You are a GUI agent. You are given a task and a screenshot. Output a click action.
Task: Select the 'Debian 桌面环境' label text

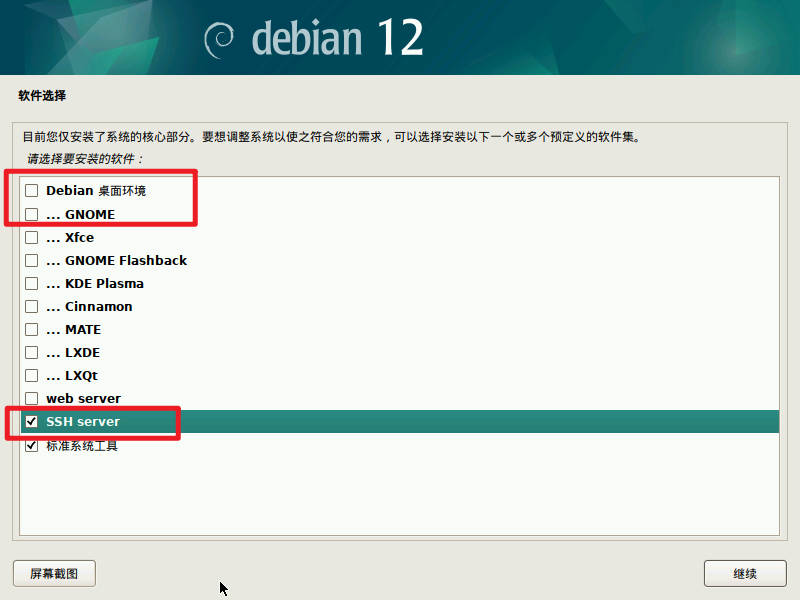(96, 191)
